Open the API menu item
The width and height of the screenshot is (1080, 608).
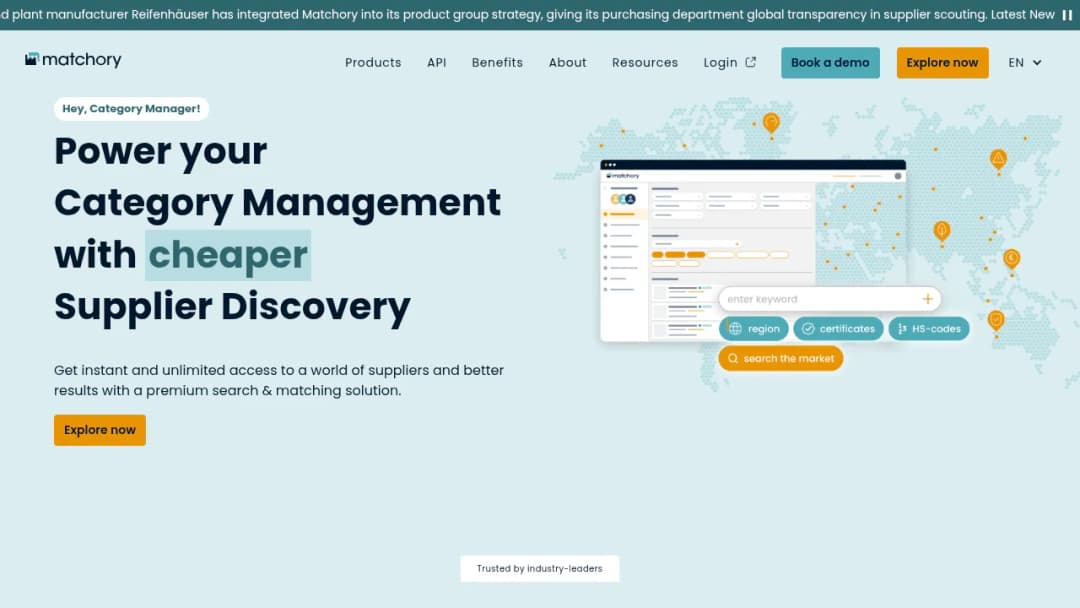(436, 63)
